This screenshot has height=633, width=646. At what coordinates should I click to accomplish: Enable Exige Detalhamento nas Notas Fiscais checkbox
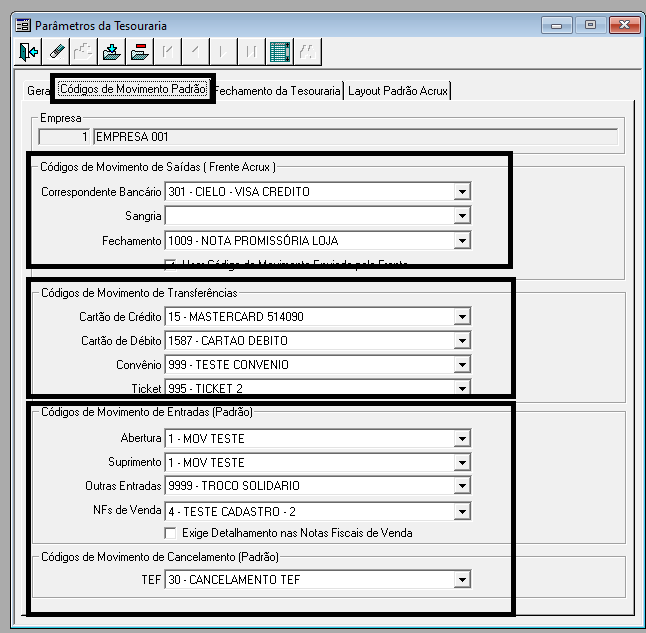click(170, 533)
